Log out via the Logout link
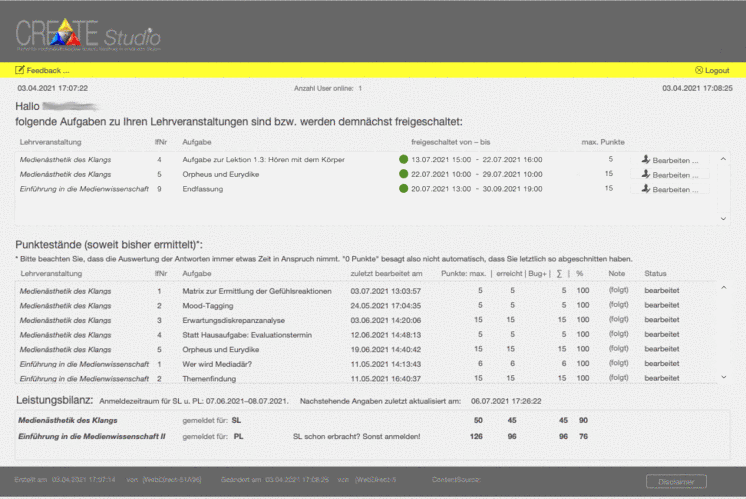This screenshot has height=499, width=746. pyautogui.click(x=716, y=70)
